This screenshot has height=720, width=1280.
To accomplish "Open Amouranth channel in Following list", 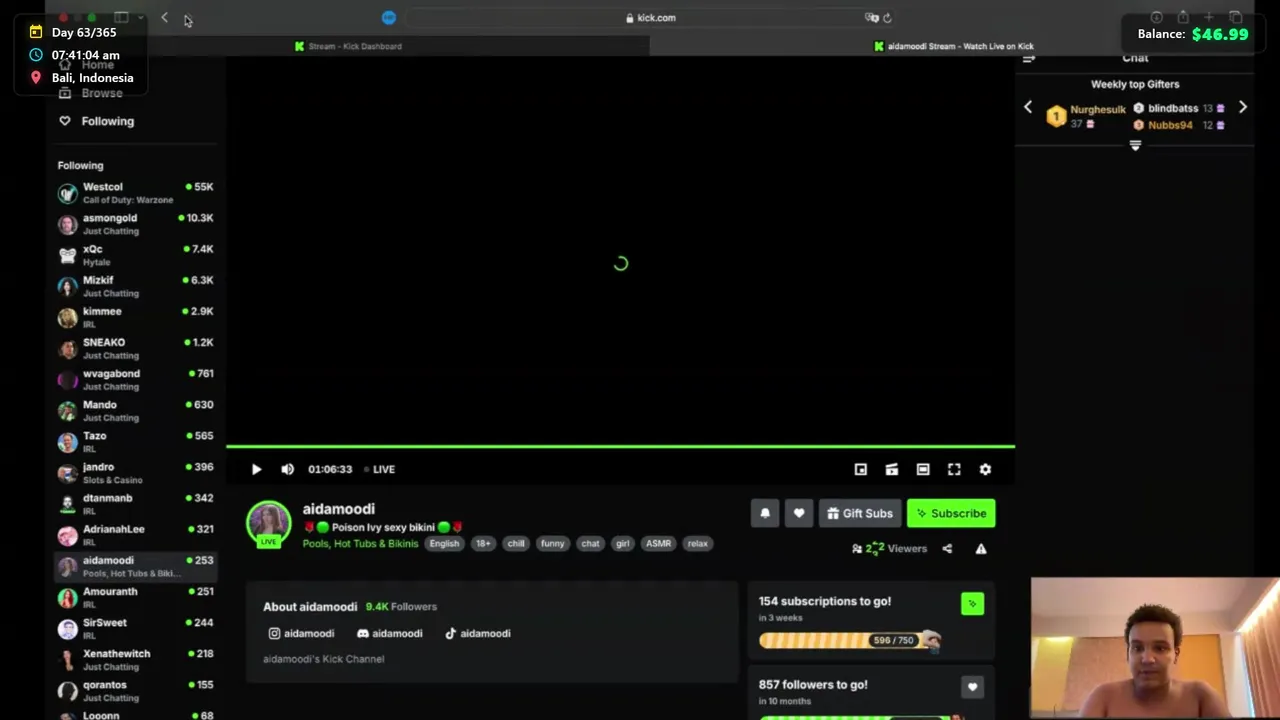I will (135, 597).
